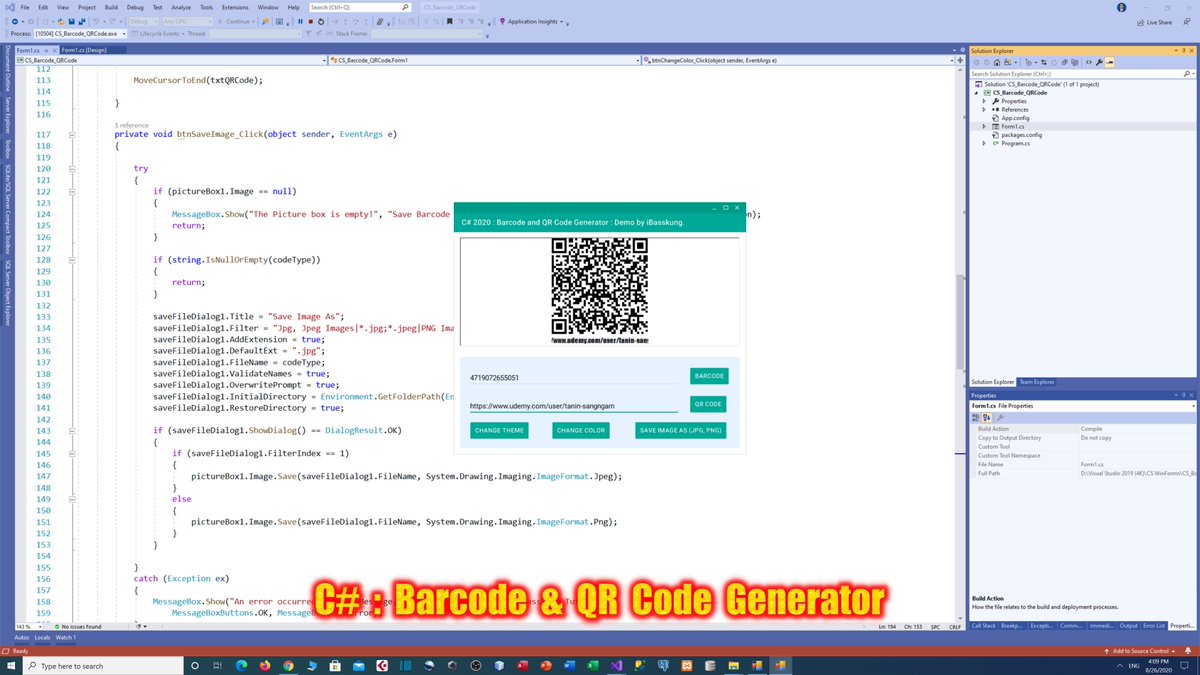Collapse the btnSaveImage_Click method outline
The width and height of the screenshot is (1200, 675).
click(71, 134)
